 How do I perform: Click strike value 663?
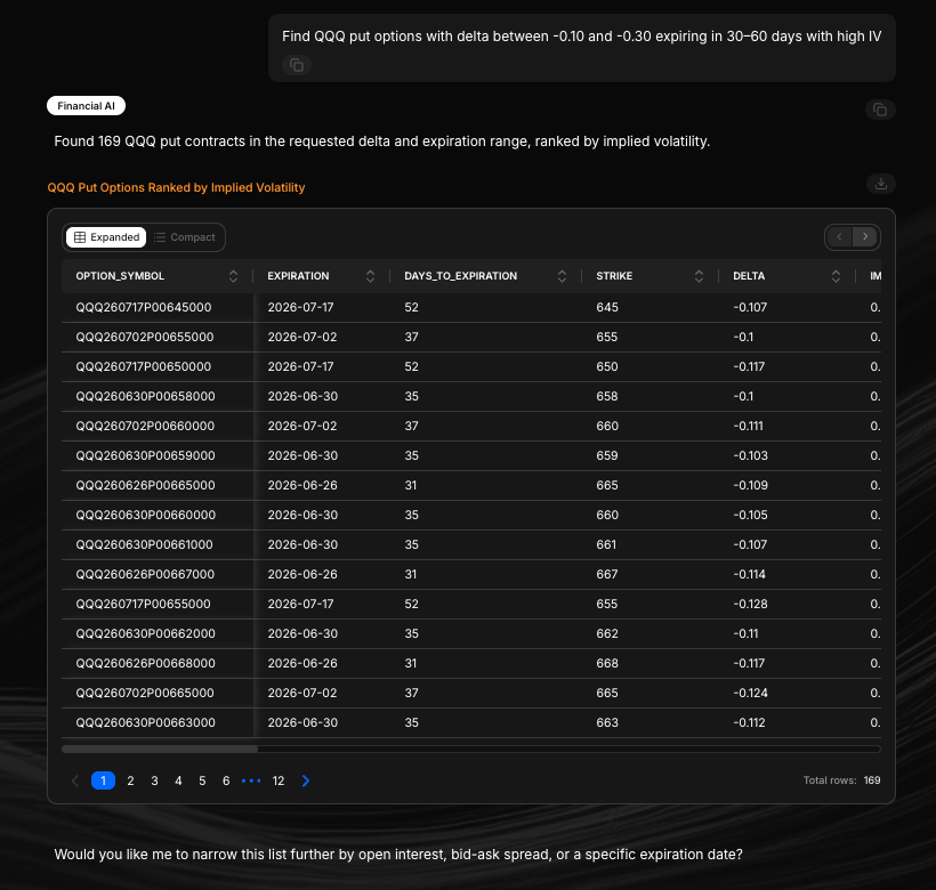click(x=607, y=722)
